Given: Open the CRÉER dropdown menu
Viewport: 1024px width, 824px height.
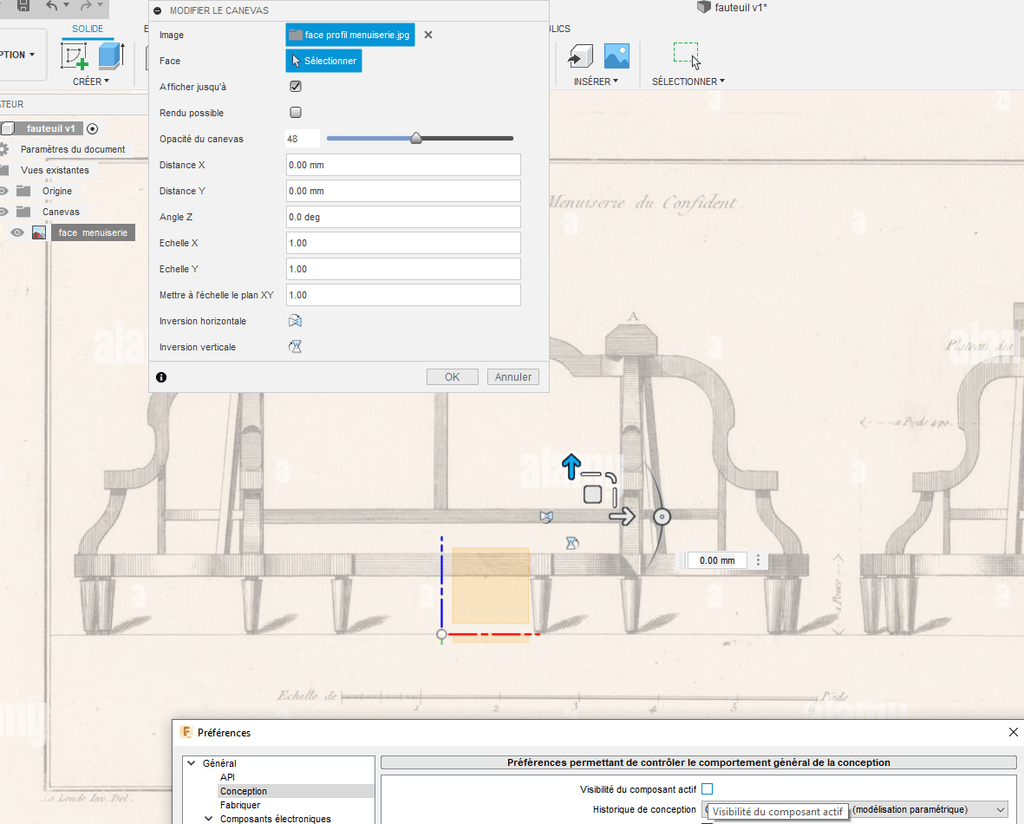Looking at the screenshot, I should point(91,82).
